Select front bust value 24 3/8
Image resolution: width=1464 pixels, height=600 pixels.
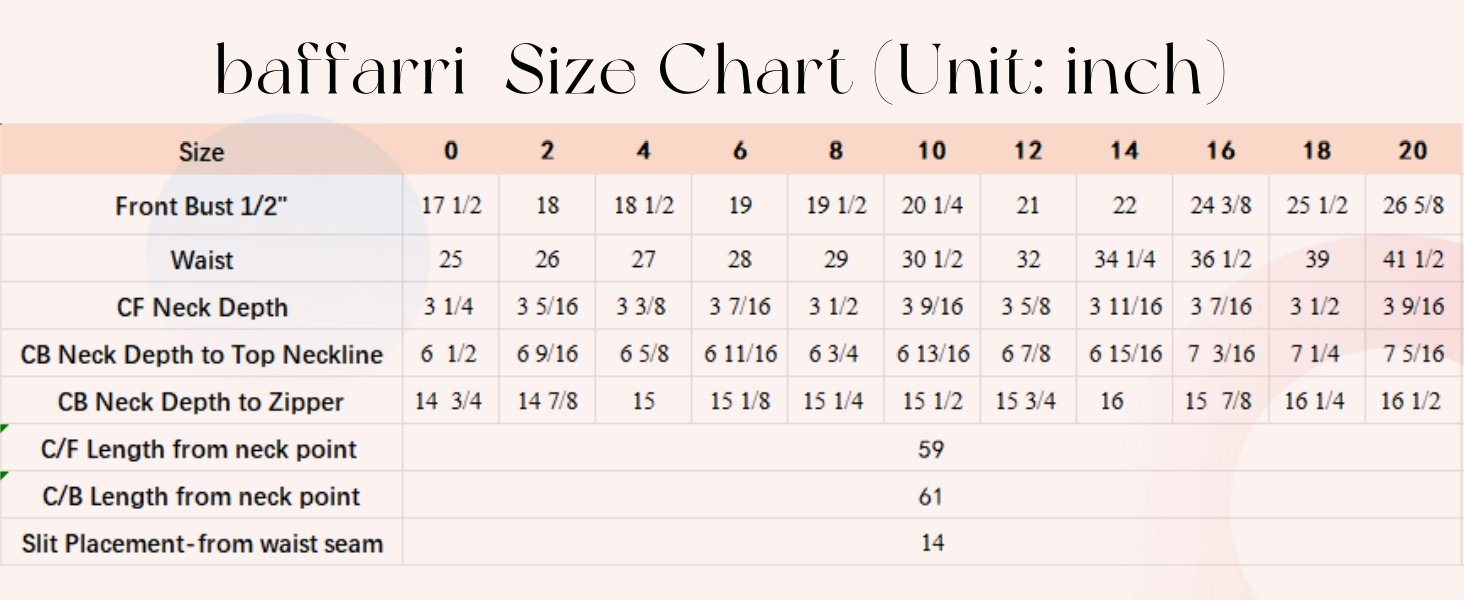coord(1220,206)
